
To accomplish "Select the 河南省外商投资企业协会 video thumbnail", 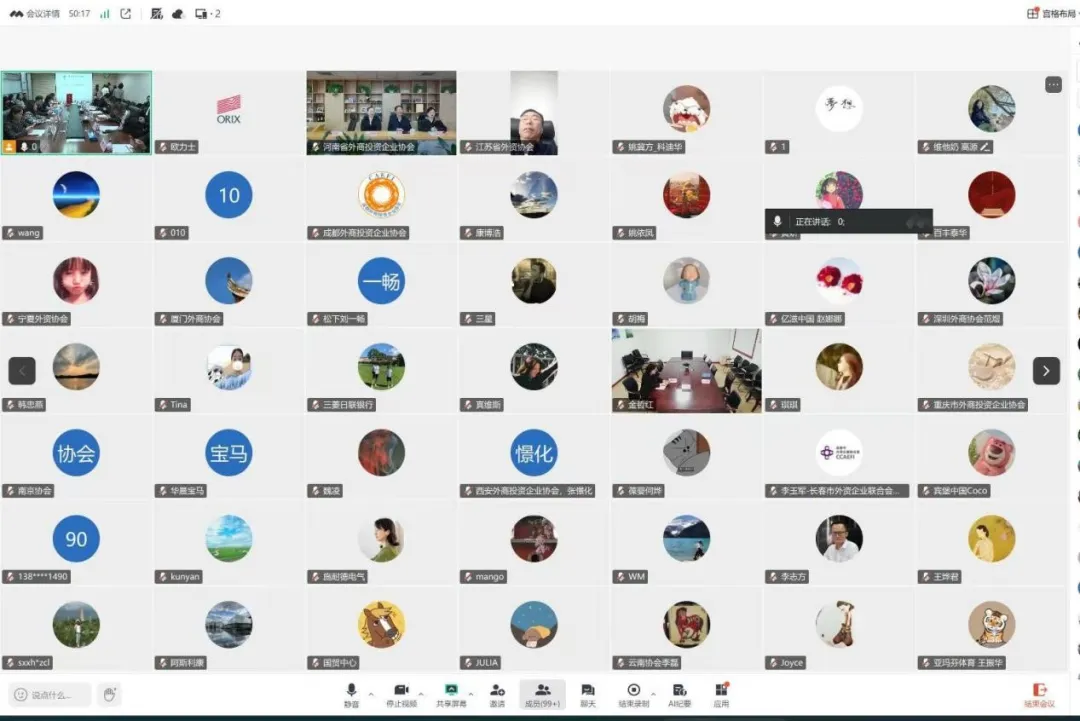I will [381, 112].
